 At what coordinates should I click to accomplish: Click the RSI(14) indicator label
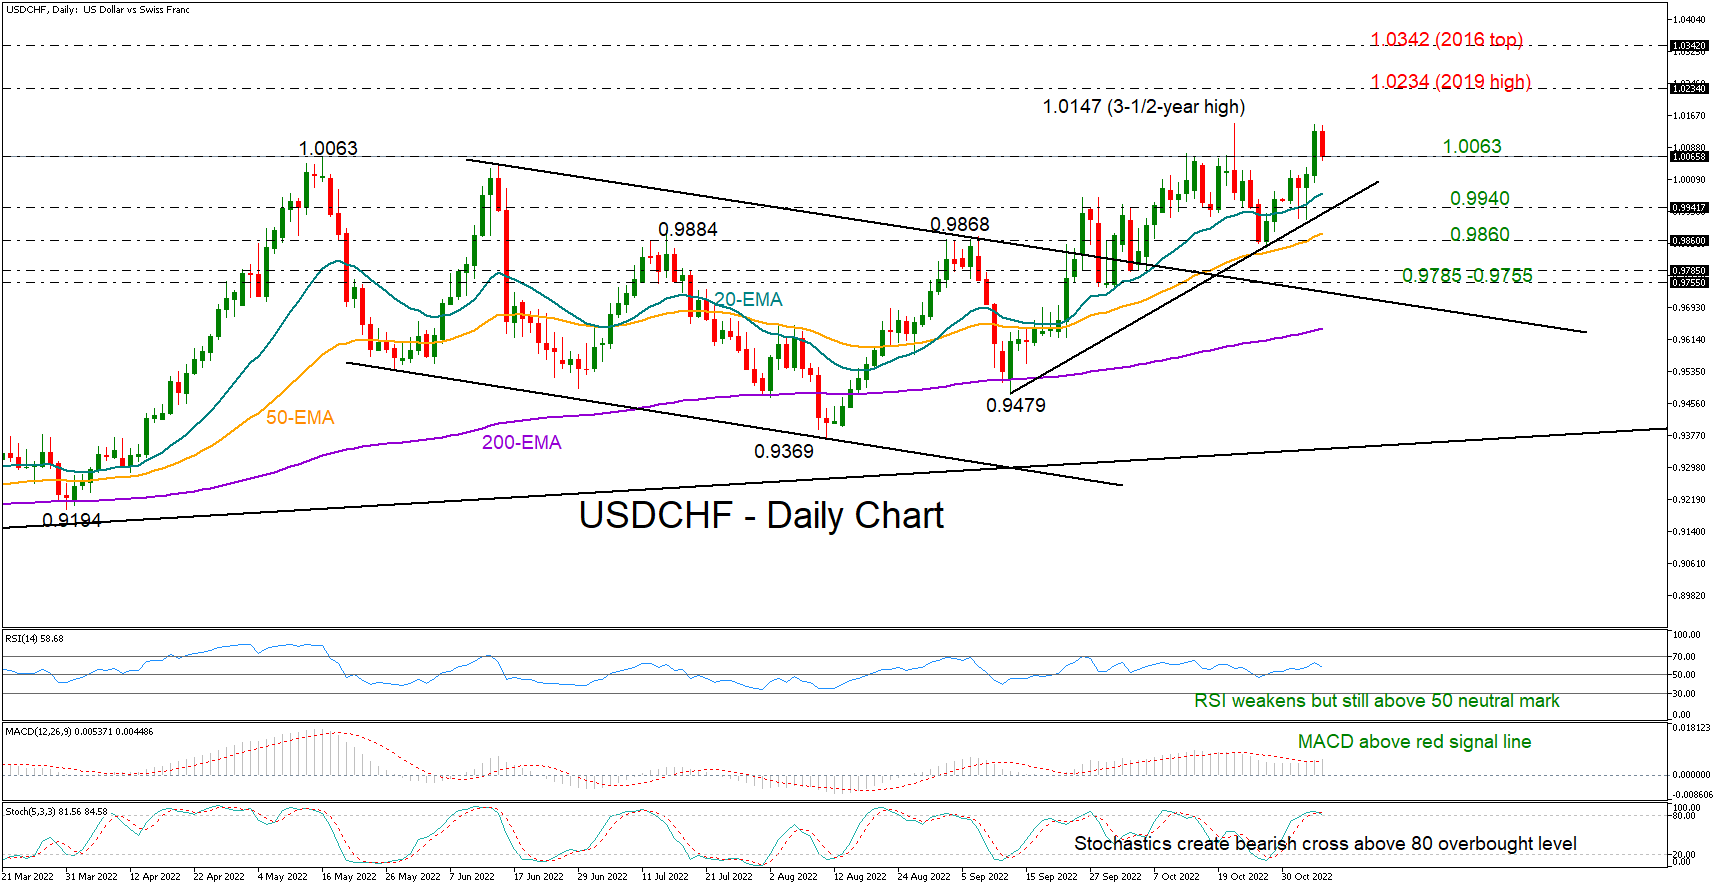34,639
